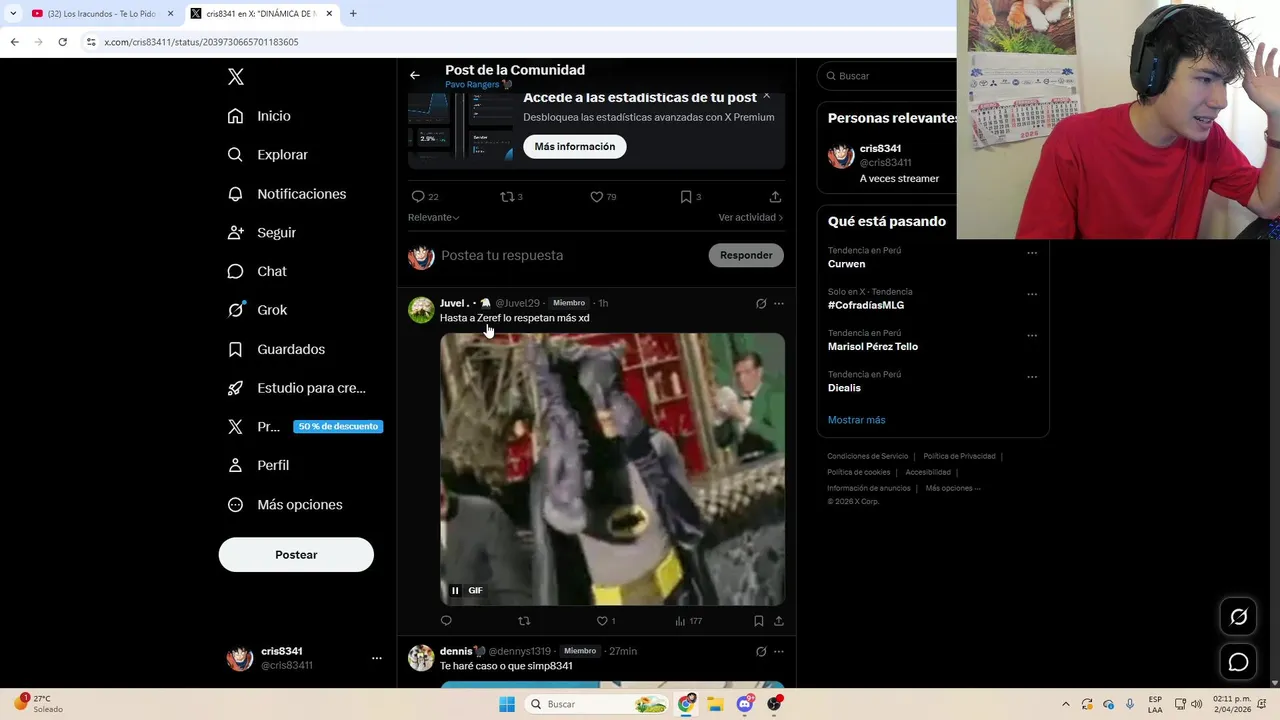
Task: Open Chat from sidebar
Action: pyautogui.click(x=257, y=271)
